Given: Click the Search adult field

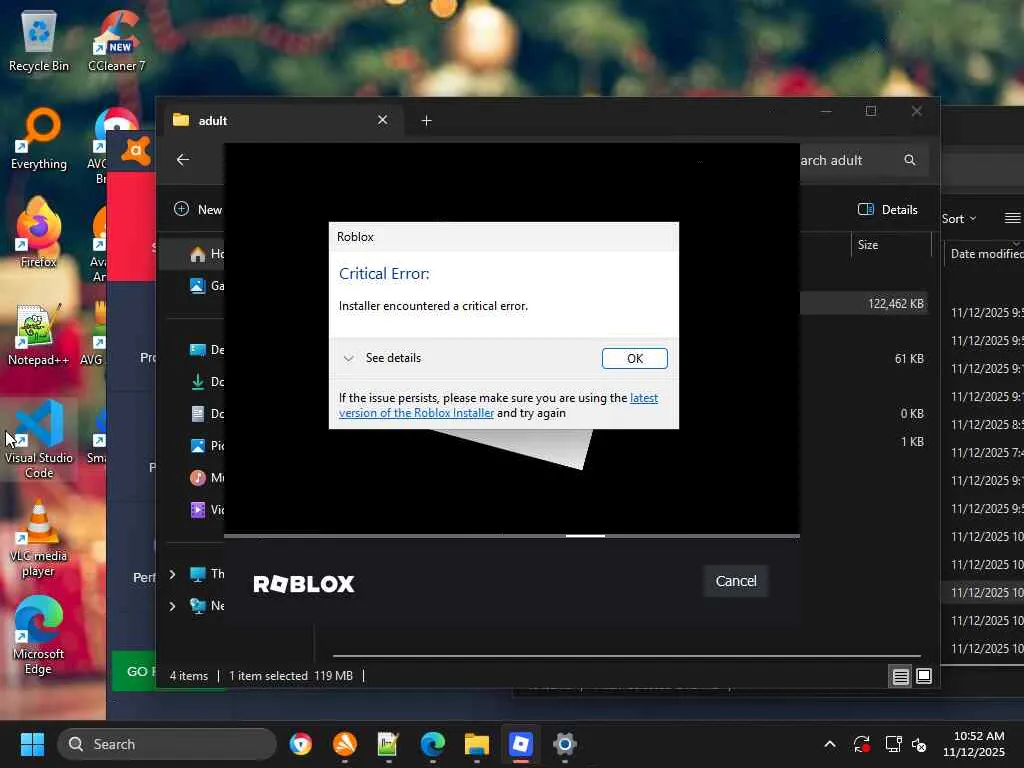Looking at the screenshot, I should tap(848, 160).
